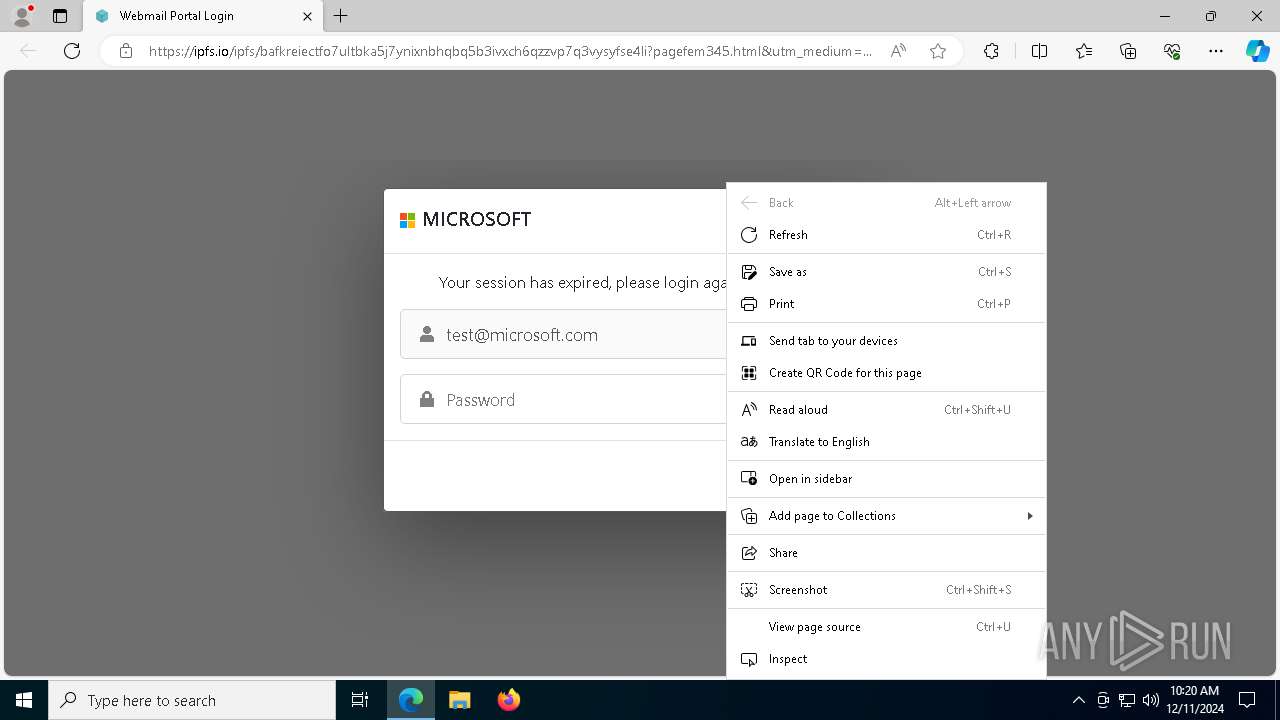Open Task View on the taskbar

360,700
